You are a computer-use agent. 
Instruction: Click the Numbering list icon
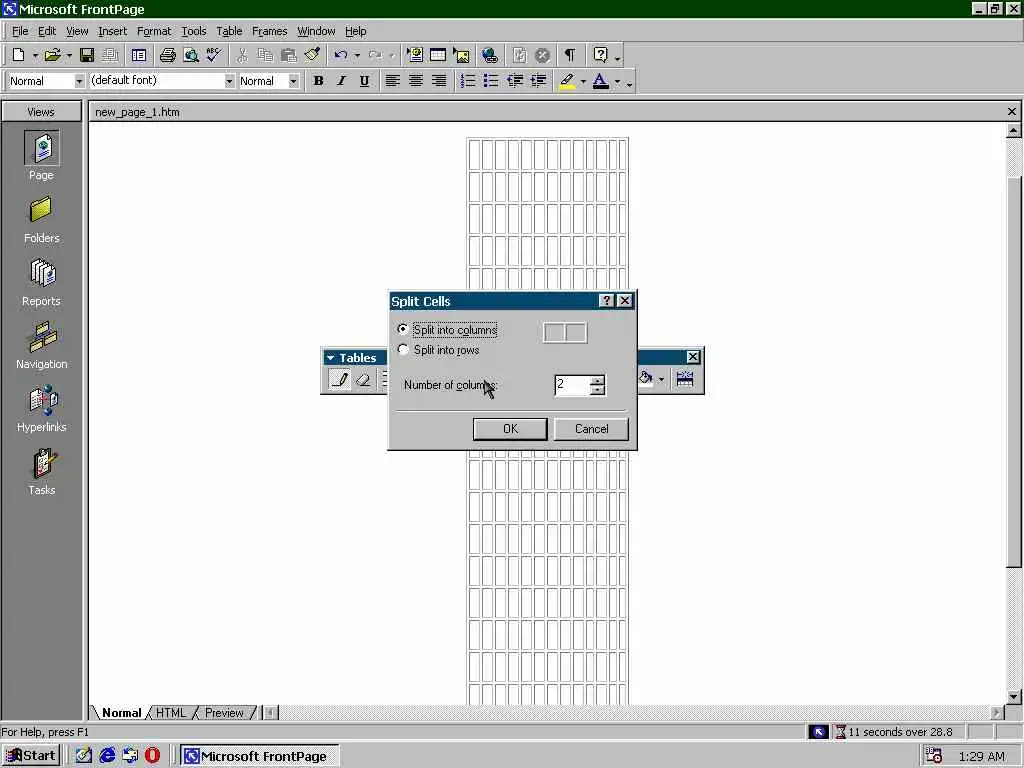[x=468, y=81]
